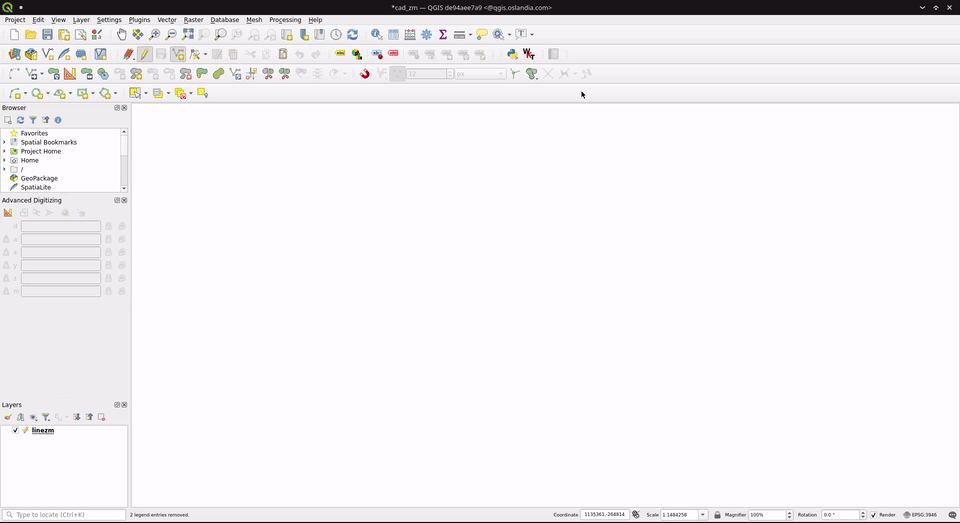Enable the Advanced Digitizing construction tools icon
The height and width of the screenshot is (523, 960).
coord(8,213)
